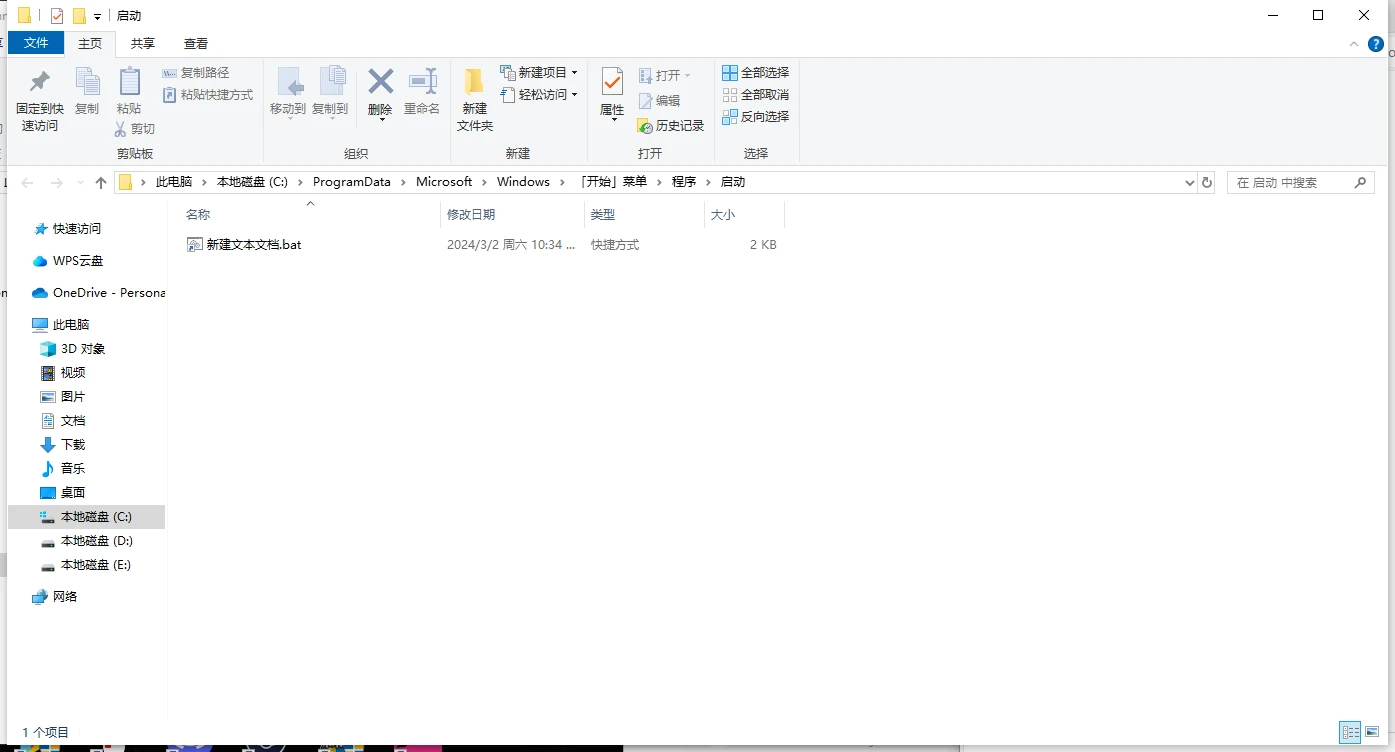Invert selection using 反向选择
The width and height of the screenshot is (1395, 752).
pyautogui.click(x=755, y=116)
